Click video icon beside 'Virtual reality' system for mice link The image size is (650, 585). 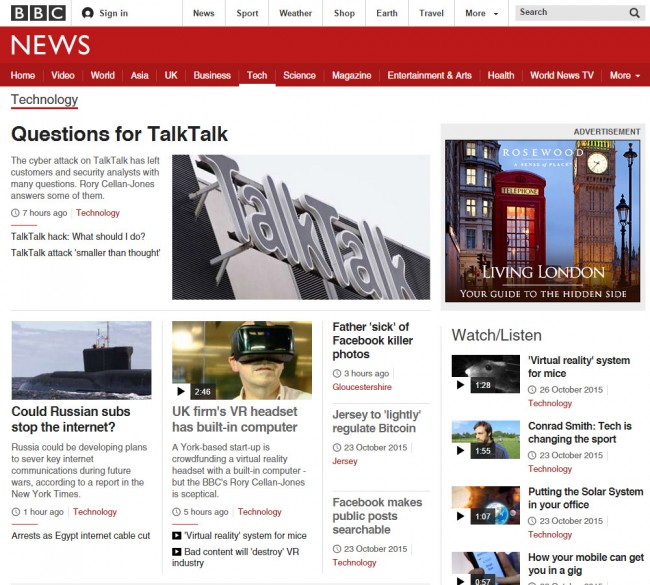[x=177, y=536]
